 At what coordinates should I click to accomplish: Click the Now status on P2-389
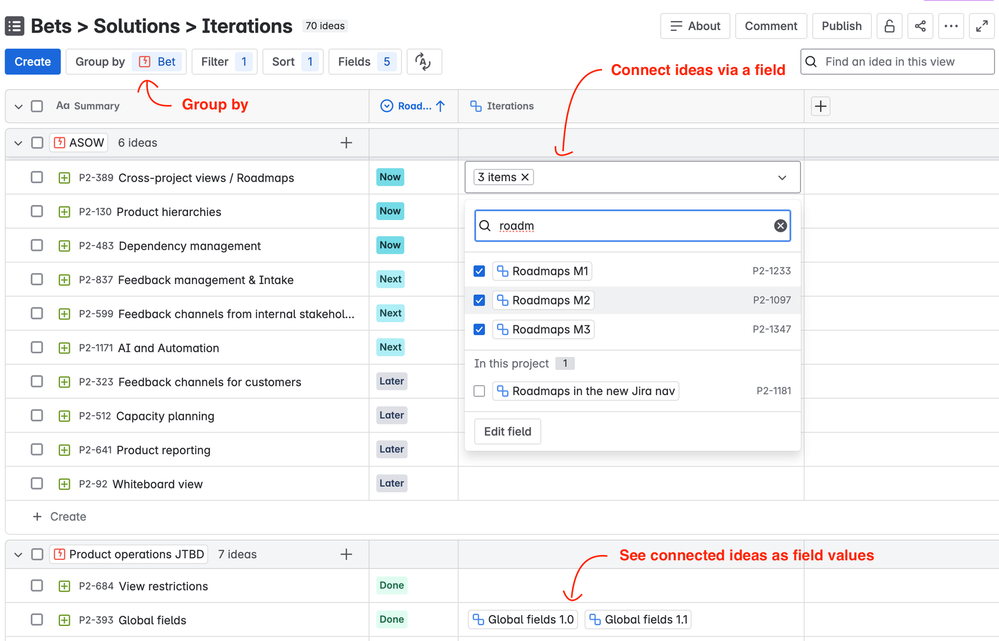pyautogui.click(x=390, y=177)
